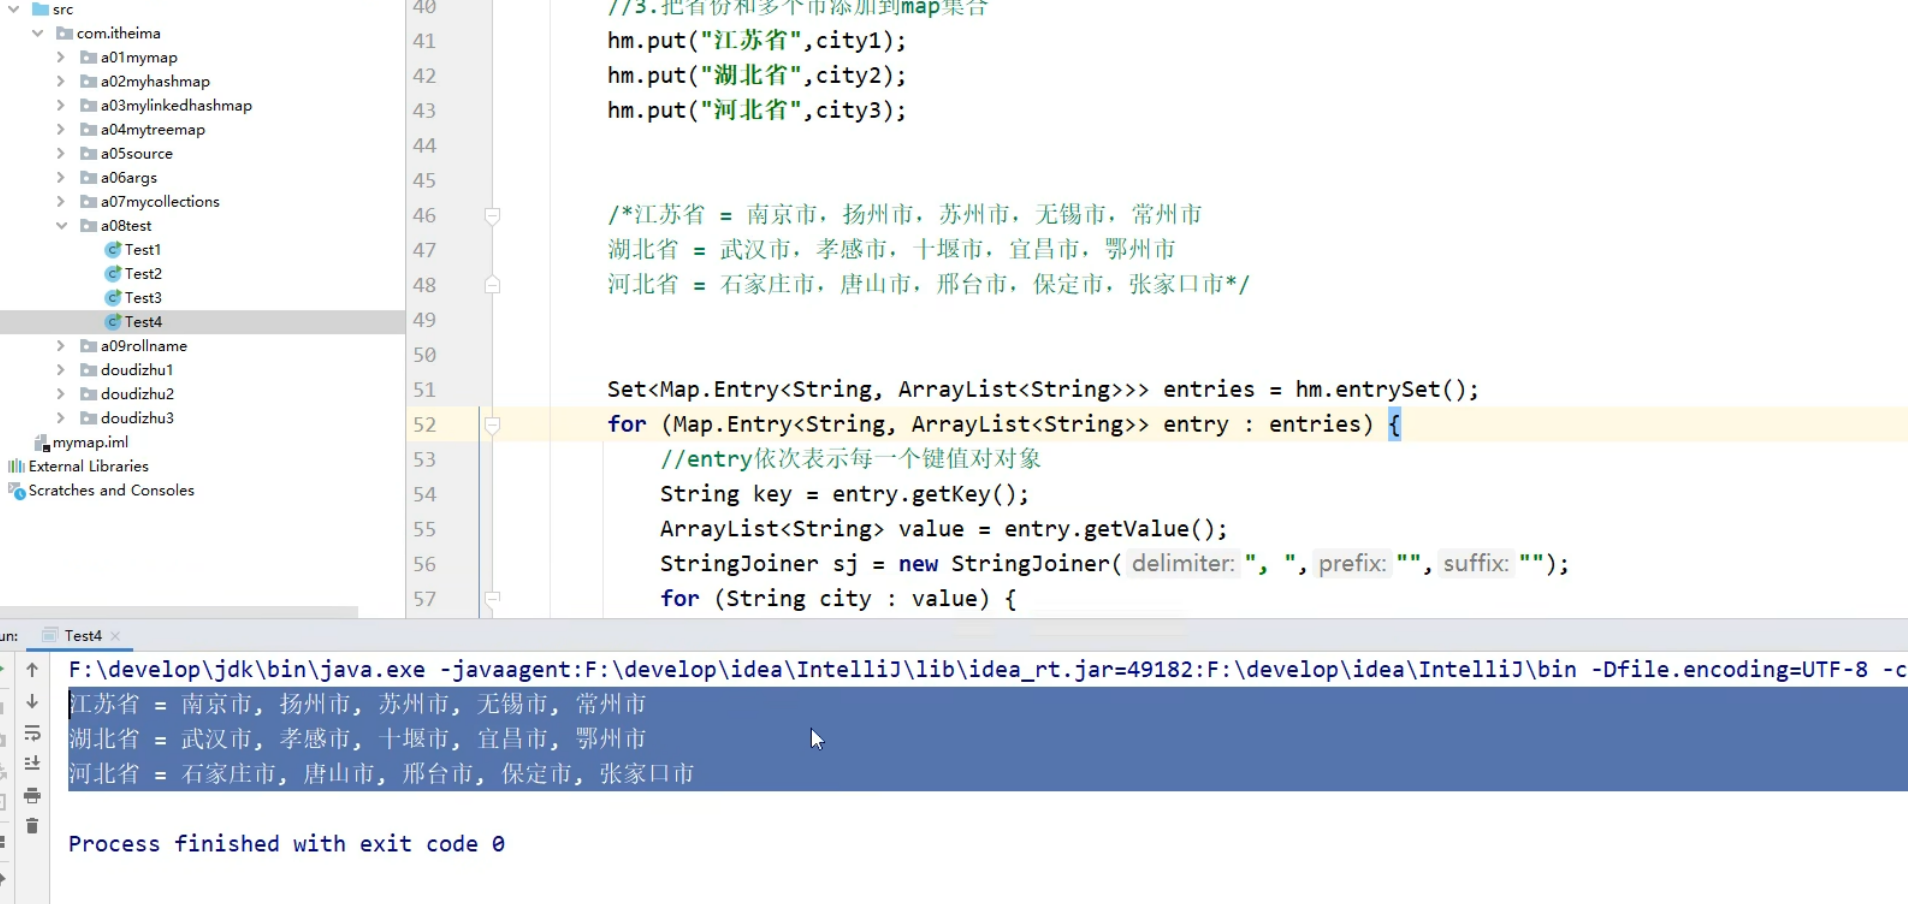Toggle soft-wrap in the console output
Image resolution: width=1908 pixels, height=904 pixels.
tap(33, 733)
